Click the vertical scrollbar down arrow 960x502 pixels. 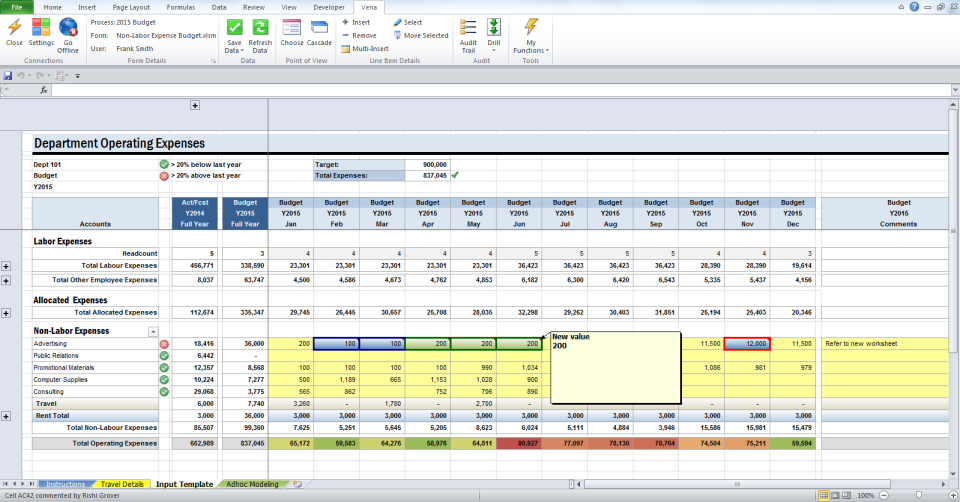click(953, 474)
